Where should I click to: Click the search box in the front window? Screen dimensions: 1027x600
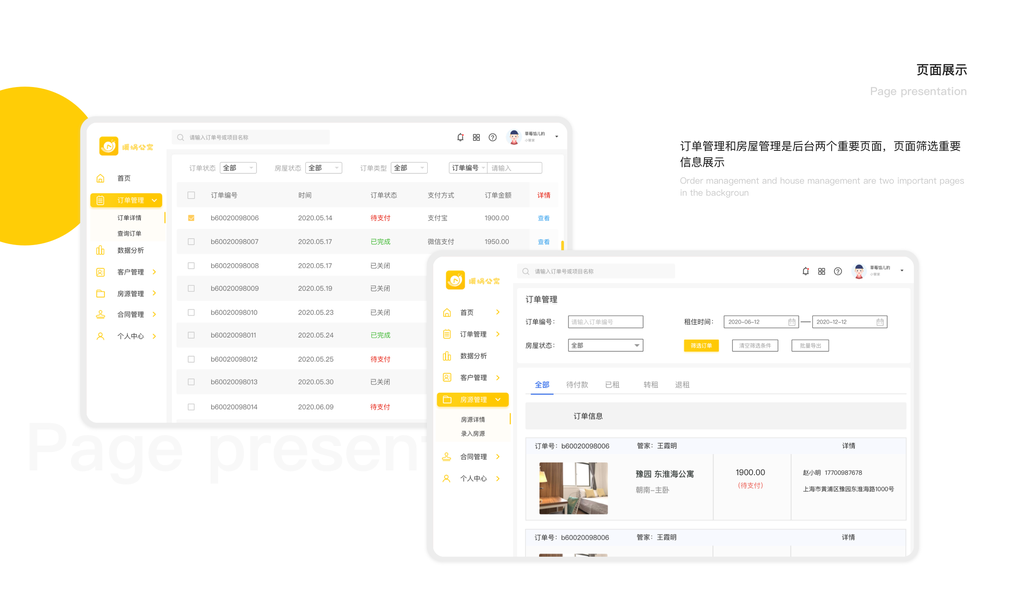(x=596, y=271)
